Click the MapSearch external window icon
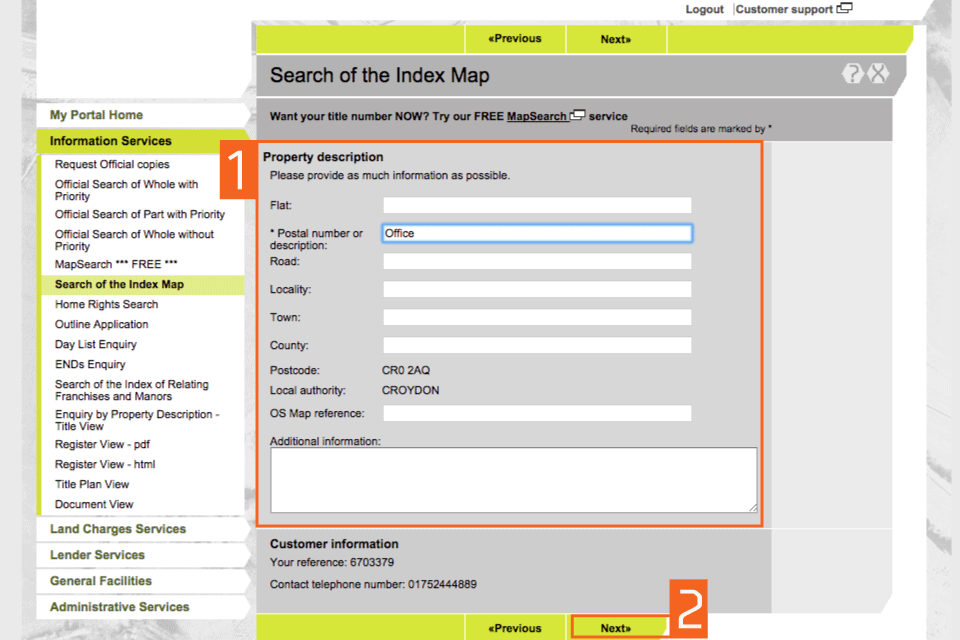The width and height of the screenshot is (960, 640). coord(577,116)
